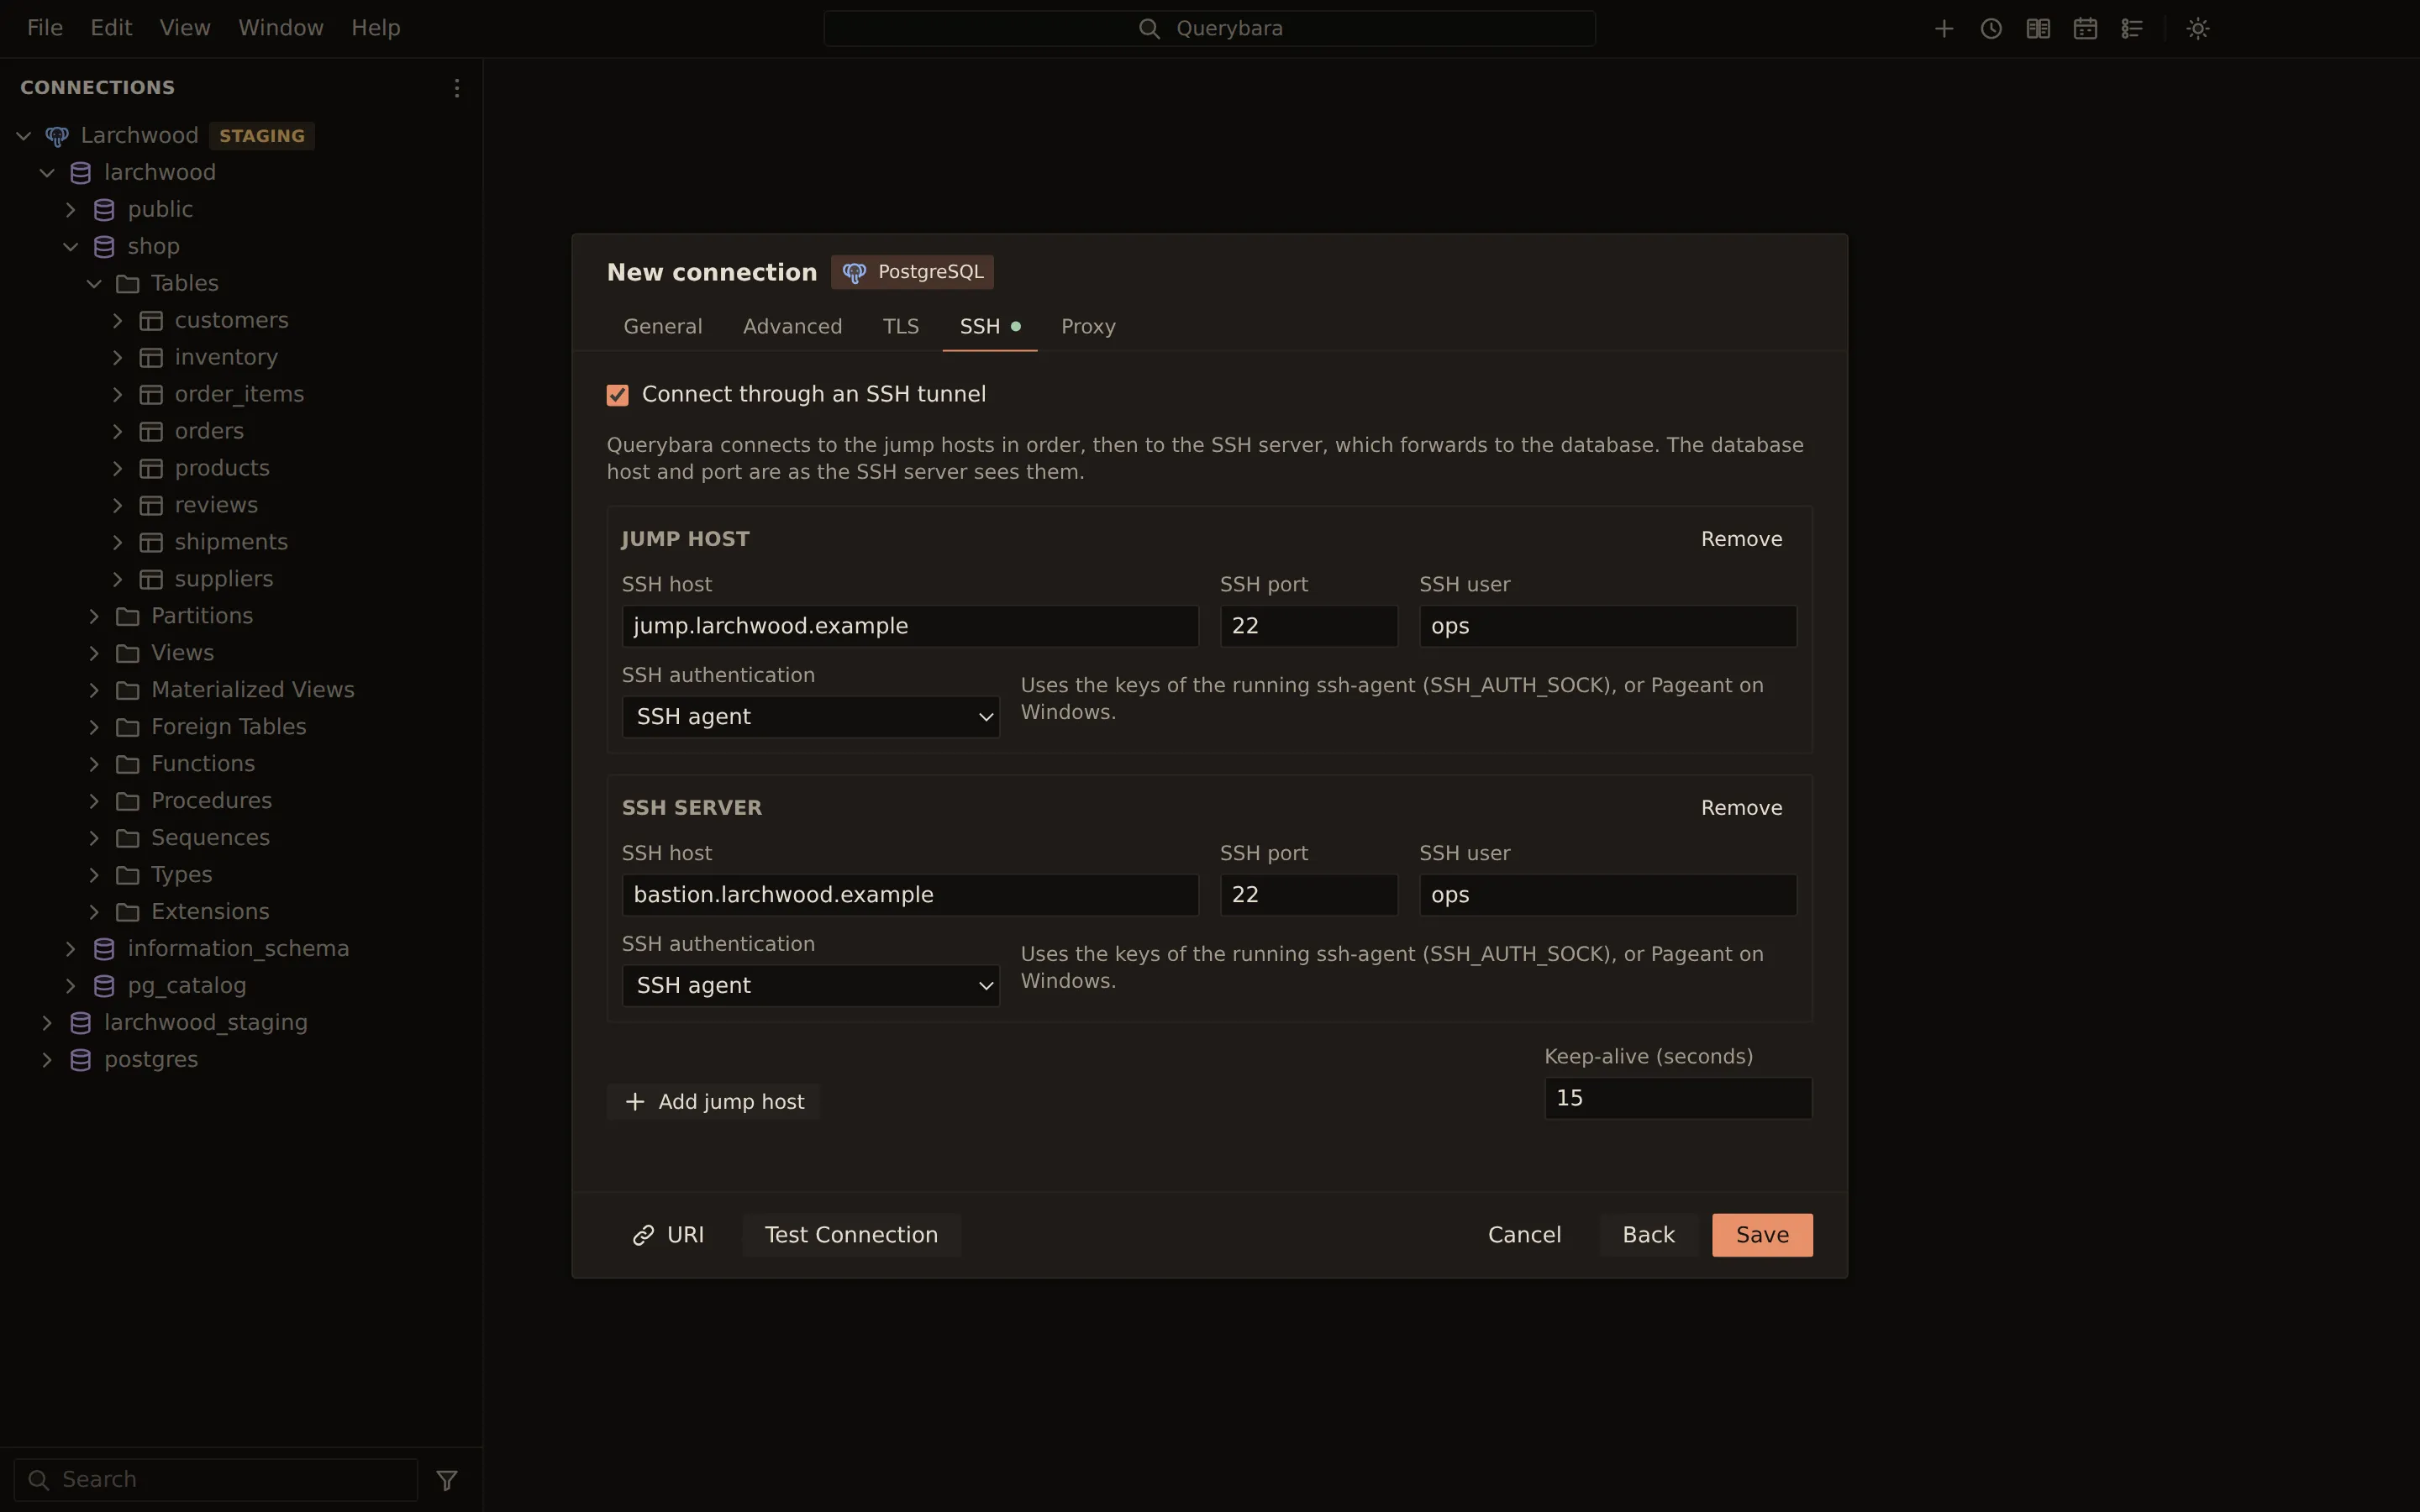Image resolution: width=2420 pixels, height=1512 pixels.
Task: Cancel the new connection dialog
Action: click(x=1524, y=1235)
